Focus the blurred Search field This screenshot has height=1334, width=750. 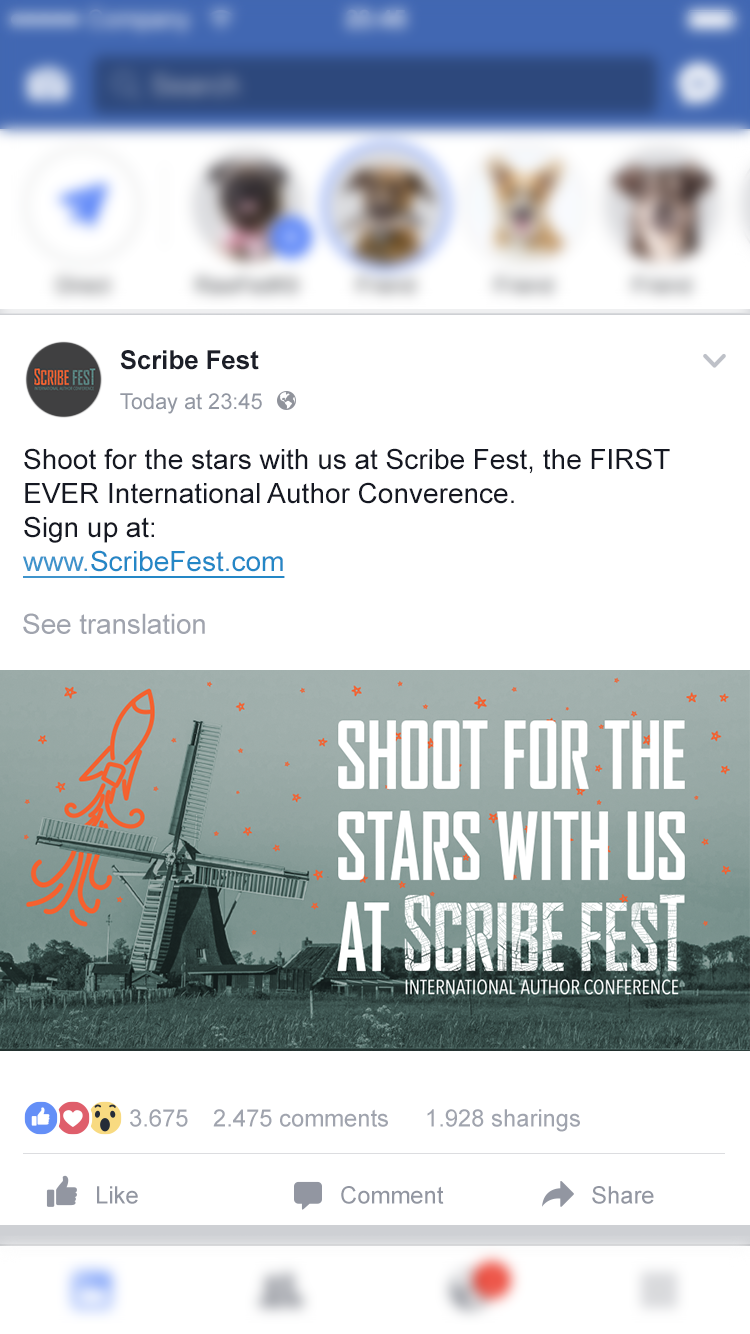376,86
